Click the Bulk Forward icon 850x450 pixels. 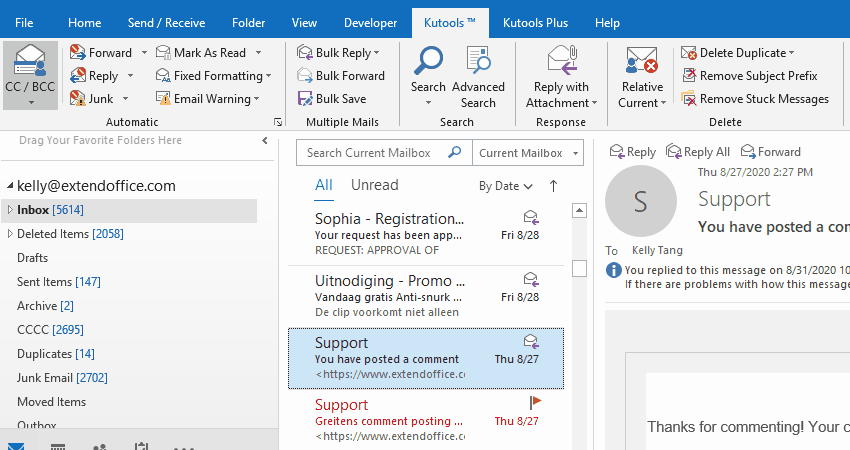pyautogui.click(x=305, y=75)
